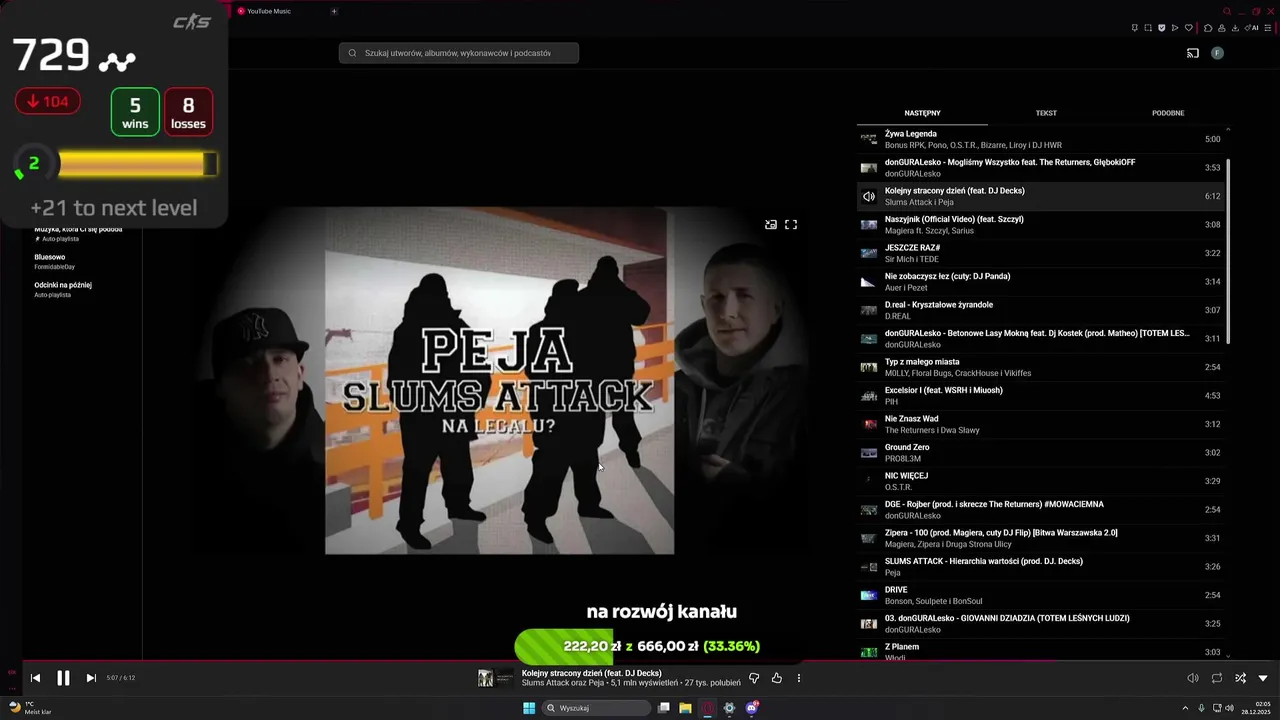Play Nie Znasz Wad in the queue
This screenshot has width=1280, height=720.
coord(1040,424)
